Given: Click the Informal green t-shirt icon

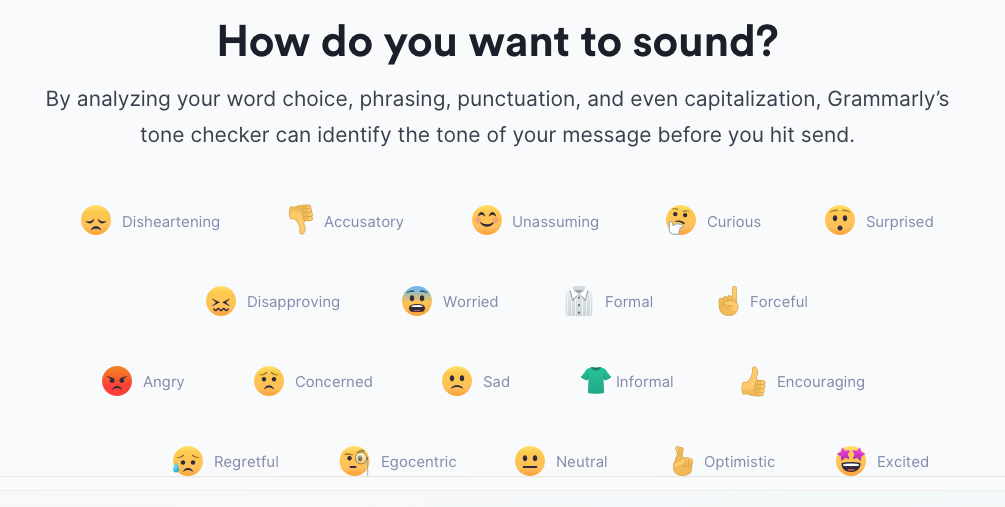Looking at the screenshot, I should (595, 381).
